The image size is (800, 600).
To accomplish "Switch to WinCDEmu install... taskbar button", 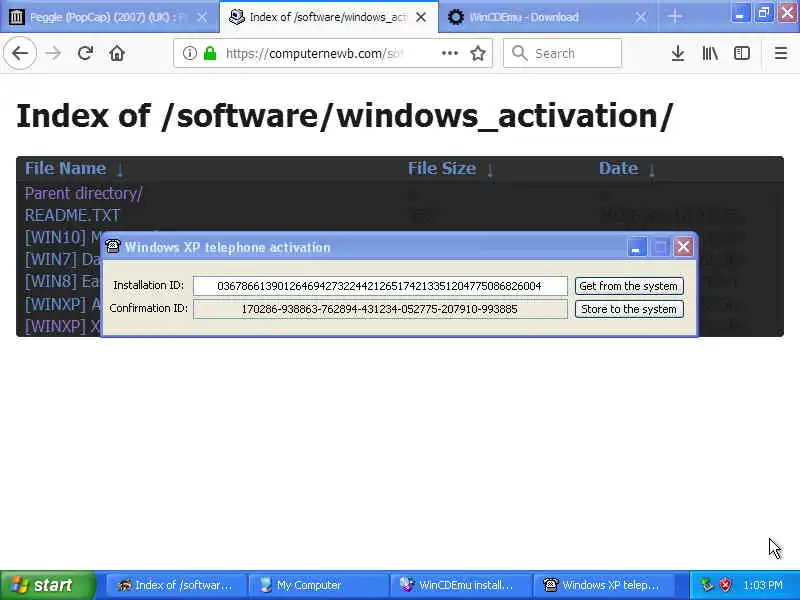I will (x=461, y=585).
